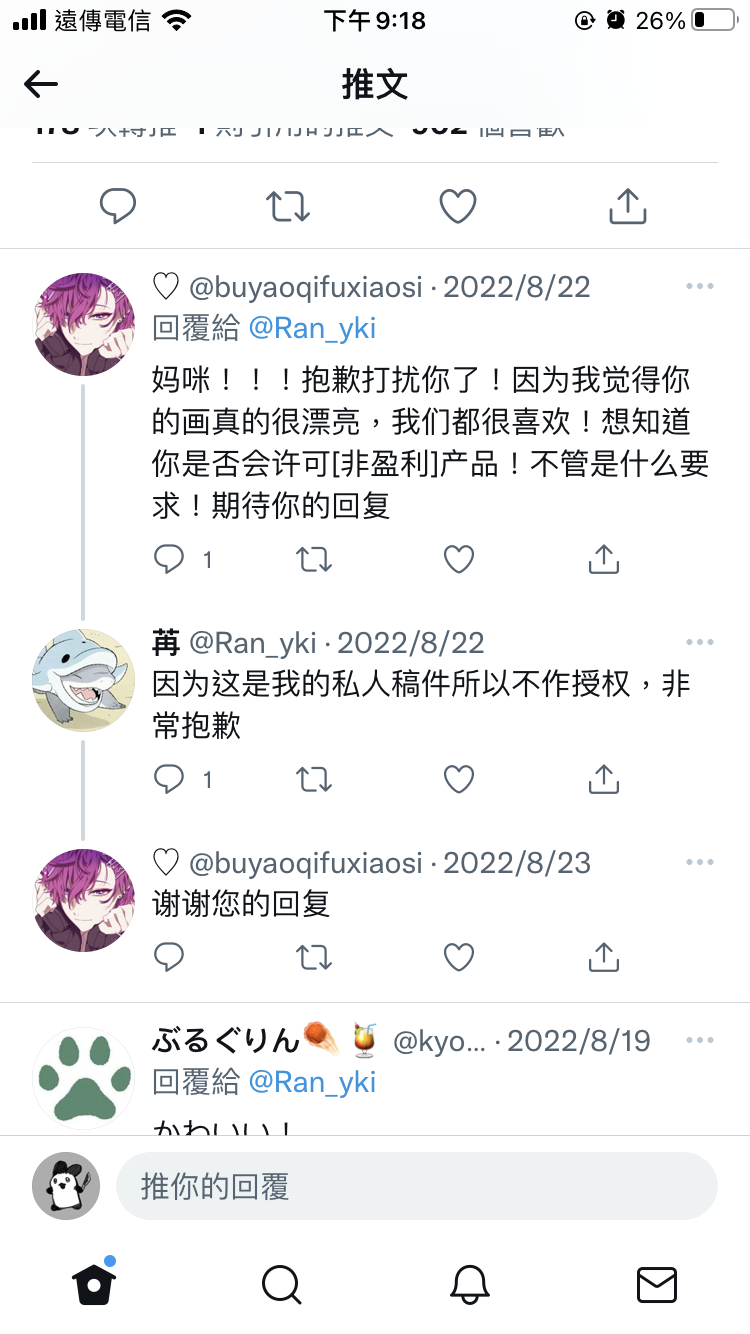Tap the back arrow next to 推文
Screen dimensions: 750x1334
(41, 85)
